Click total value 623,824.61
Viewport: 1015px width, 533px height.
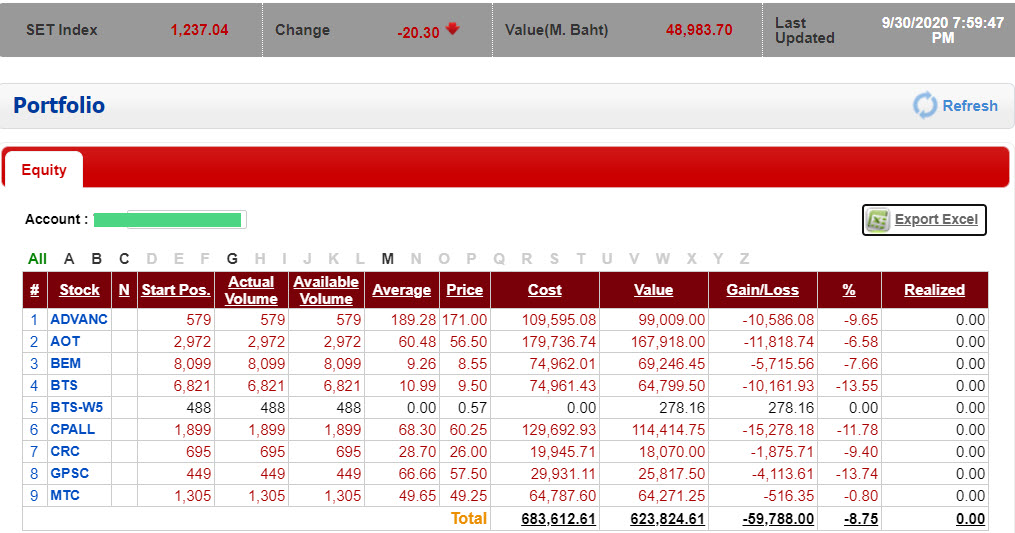click(x=667, y=519)
